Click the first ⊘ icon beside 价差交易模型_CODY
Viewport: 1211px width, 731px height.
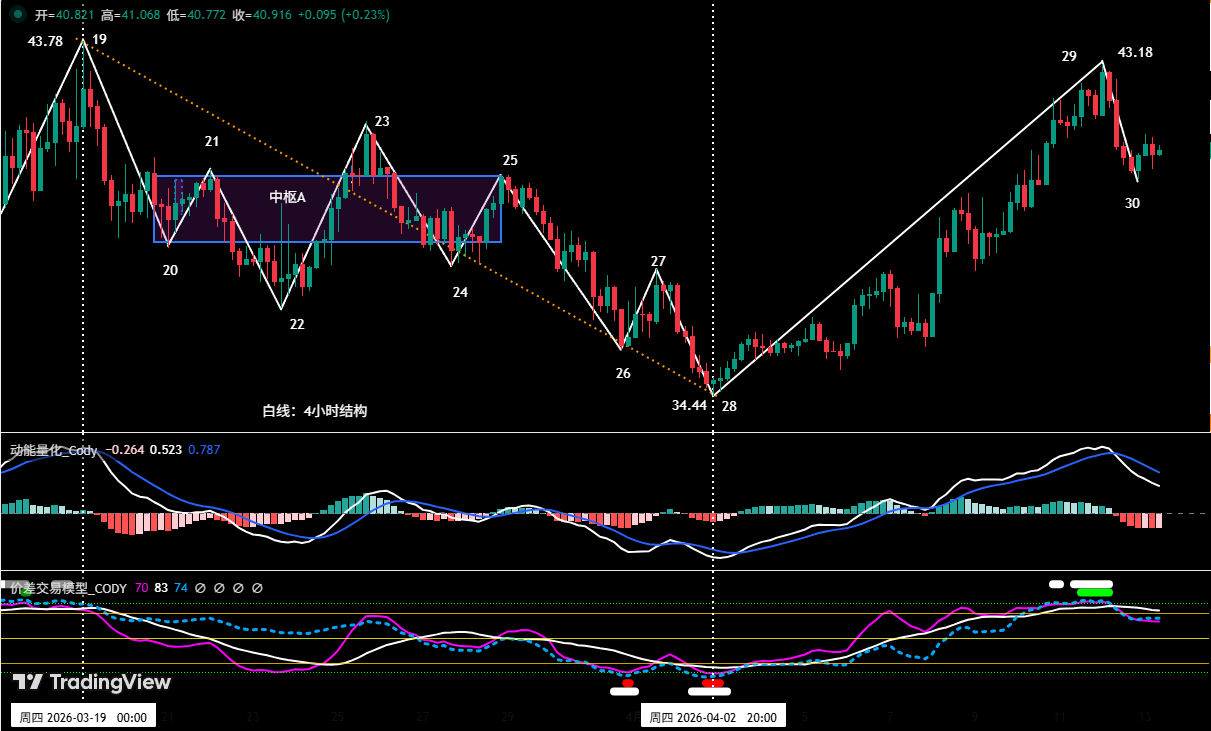click(199, 588)
